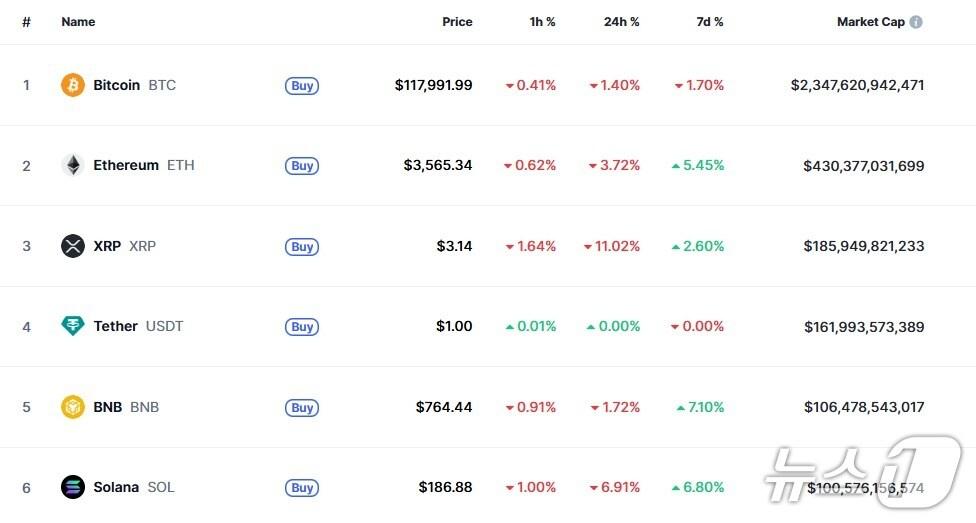Open the Market Cap info icon
The height and width of the screenshot is (523, 976).
click(917, 22)
